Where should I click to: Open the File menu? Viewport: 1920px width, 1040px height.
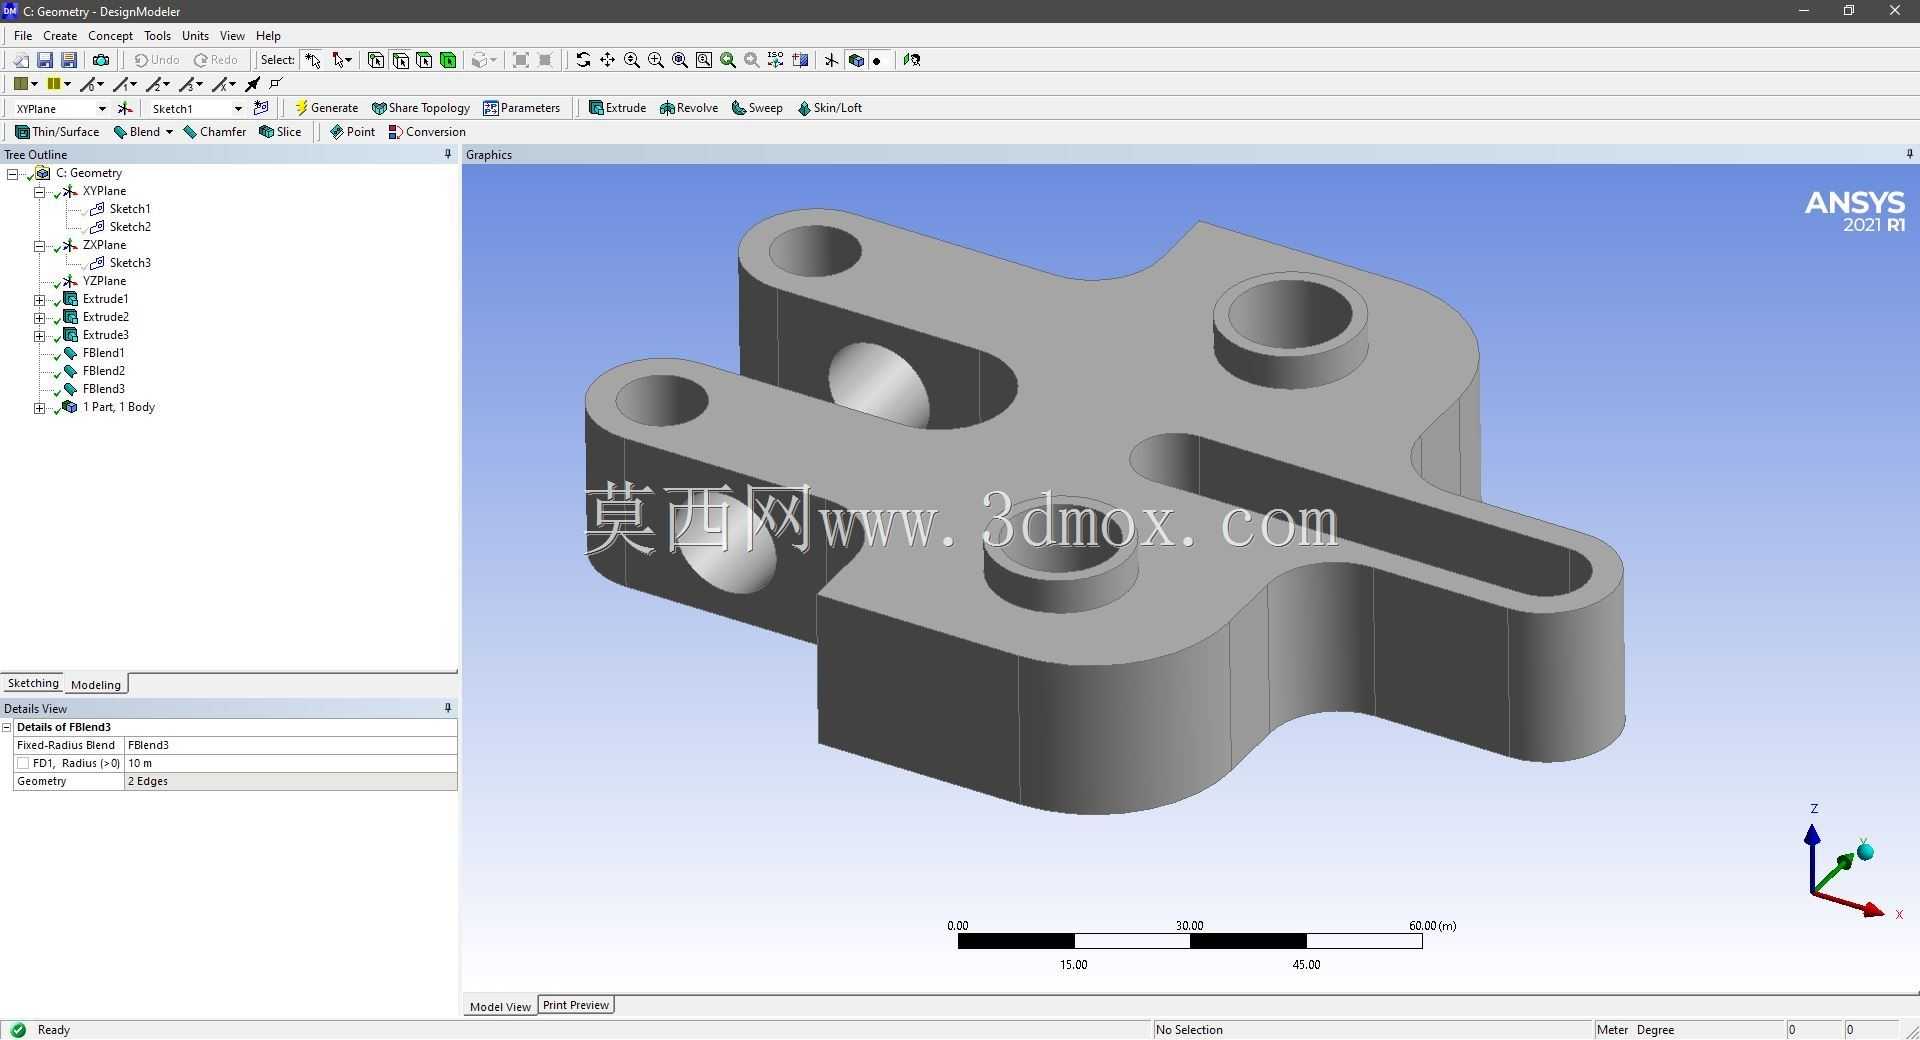click(23, 35)
